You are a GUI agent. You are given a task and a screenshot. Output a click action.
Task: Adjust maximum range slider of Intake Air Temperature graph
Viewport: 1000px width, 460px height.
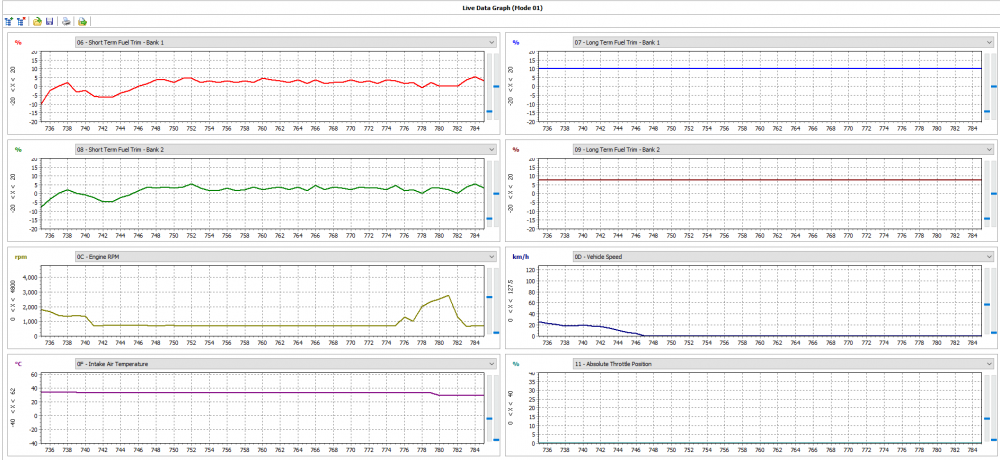(489, 418)
